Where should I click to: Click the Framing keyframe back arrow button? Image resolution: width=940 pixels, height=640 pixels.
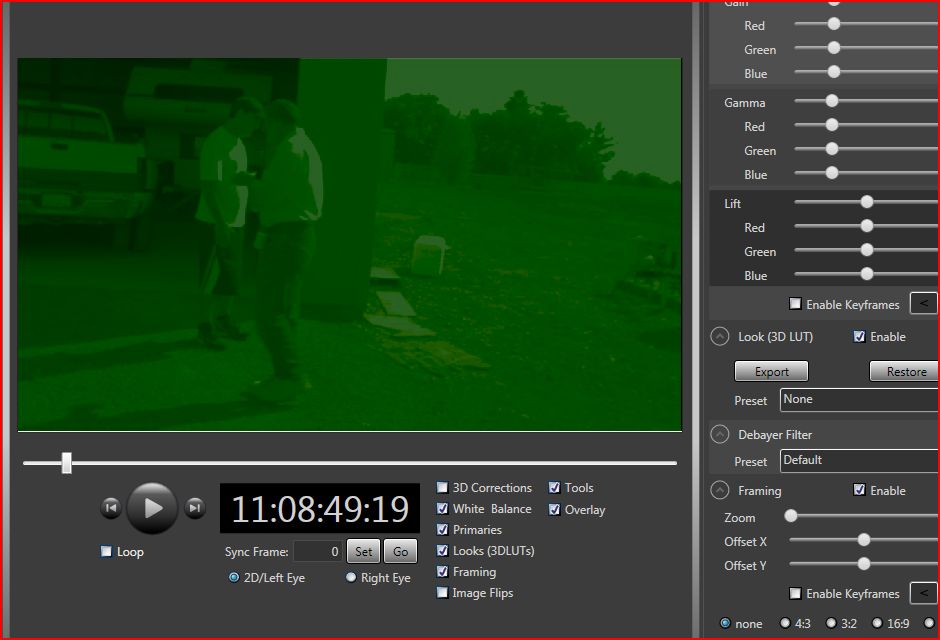tap(923, 593)
